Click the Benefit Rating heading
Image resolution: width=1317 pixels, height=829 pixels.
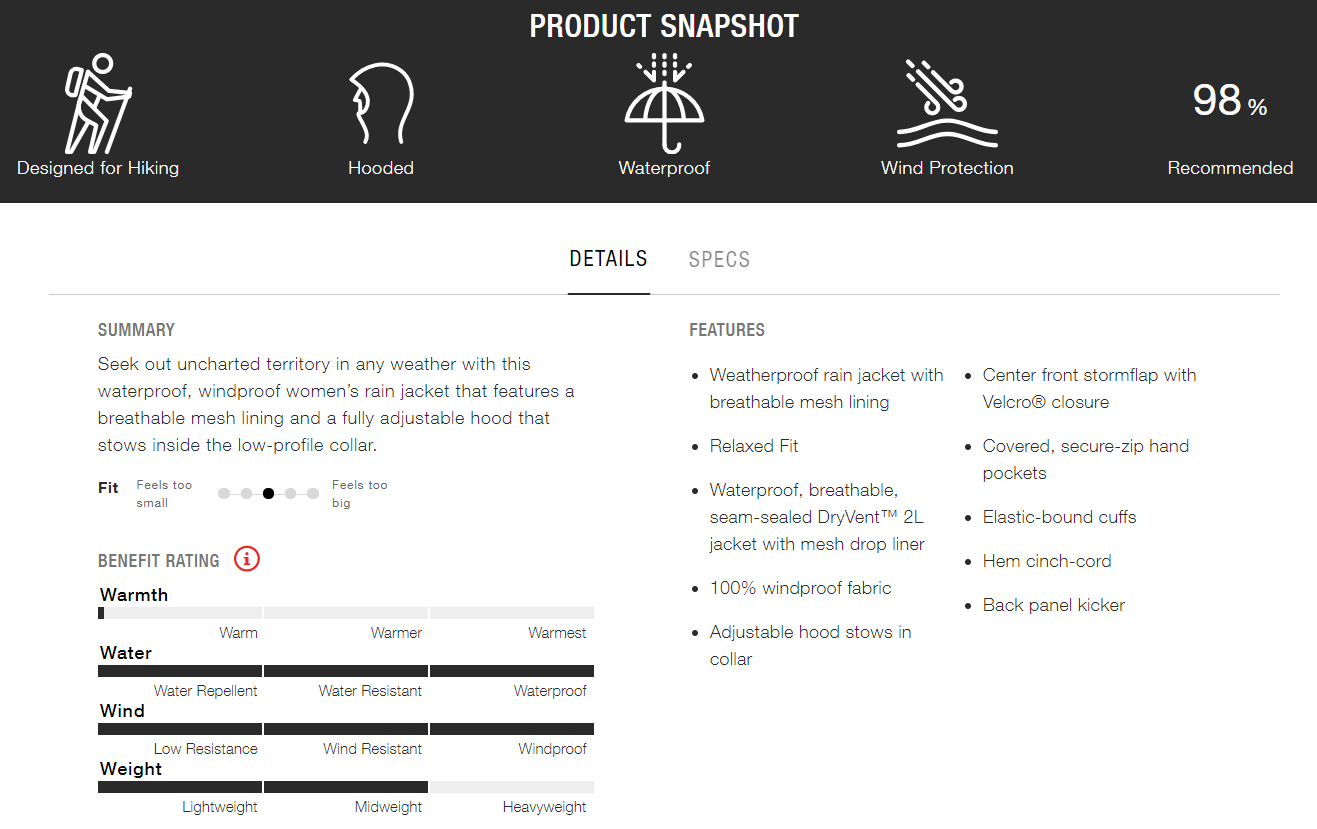pos(159,560)
